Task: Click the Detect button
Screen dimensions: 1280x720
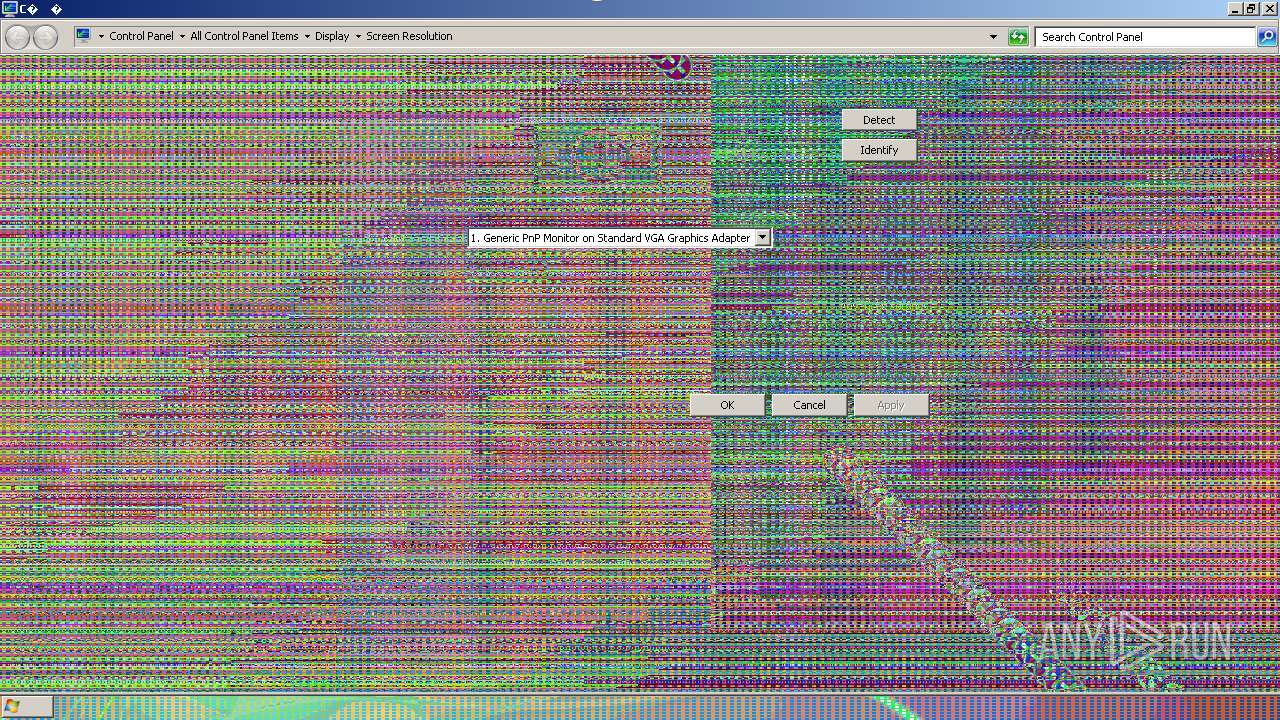Action: click(x=879, y=120)
